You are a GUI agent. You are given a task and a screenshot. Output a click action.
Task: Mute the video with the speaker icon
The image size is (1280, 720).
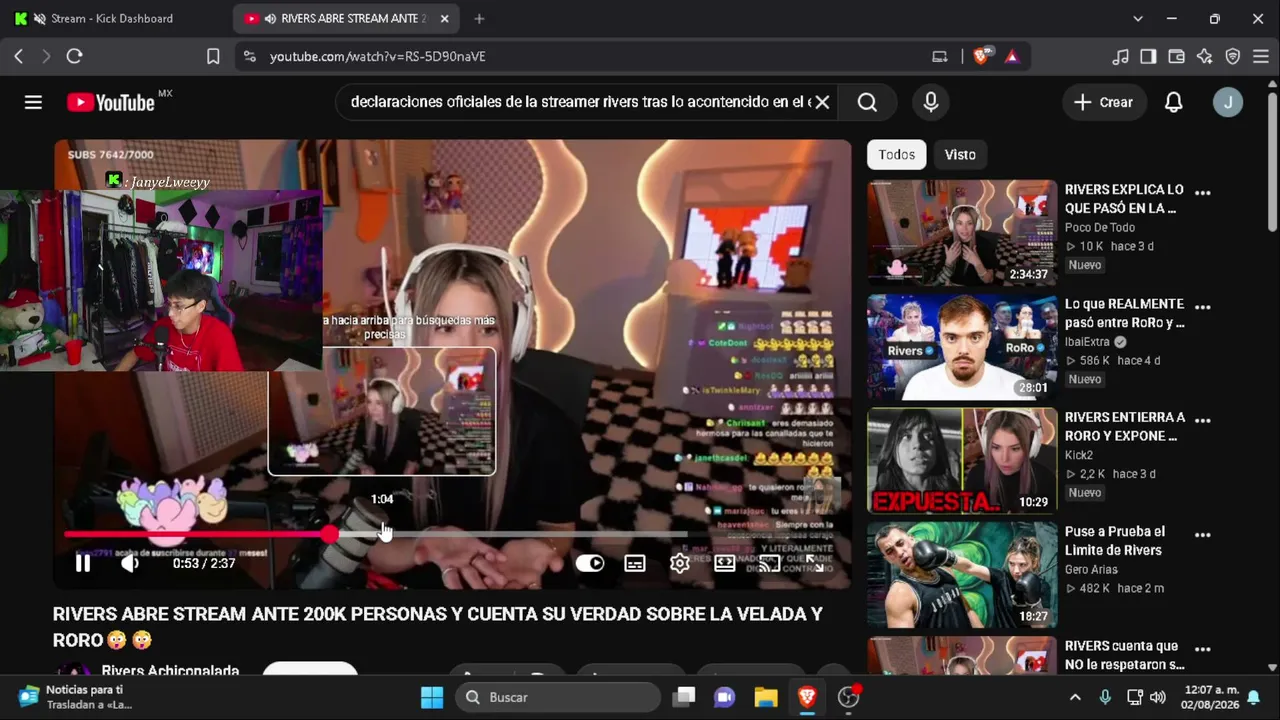tap(130, 563)
